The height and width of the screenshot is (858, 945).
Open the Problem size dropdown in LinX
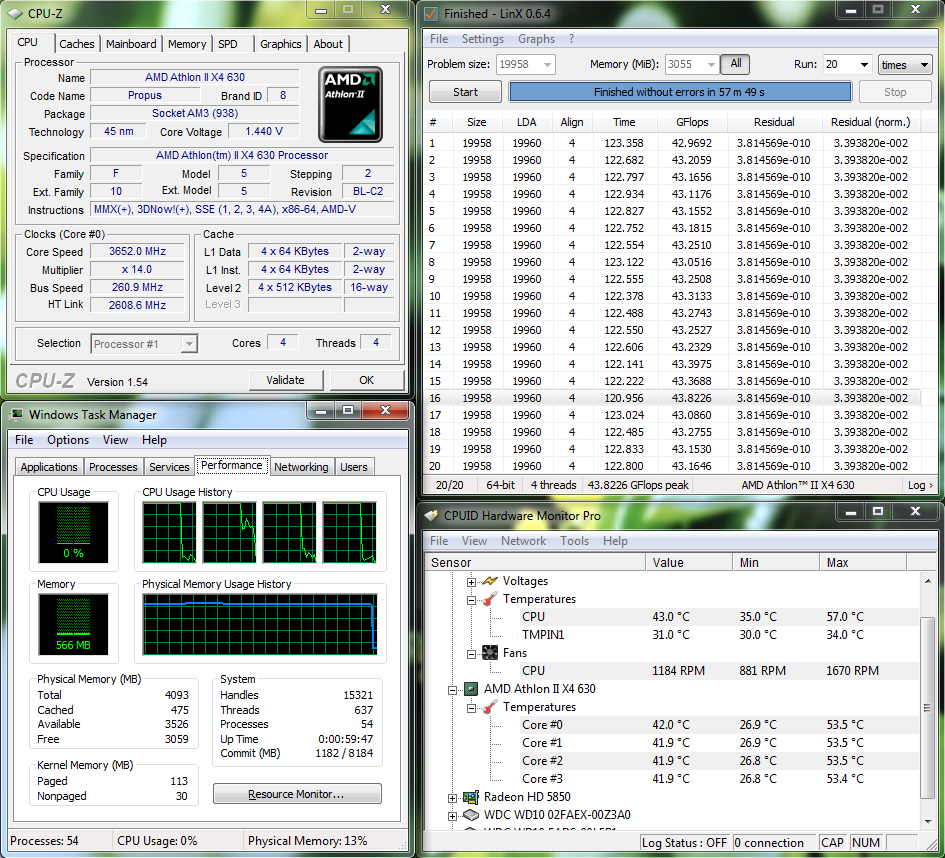coord(545,65)
